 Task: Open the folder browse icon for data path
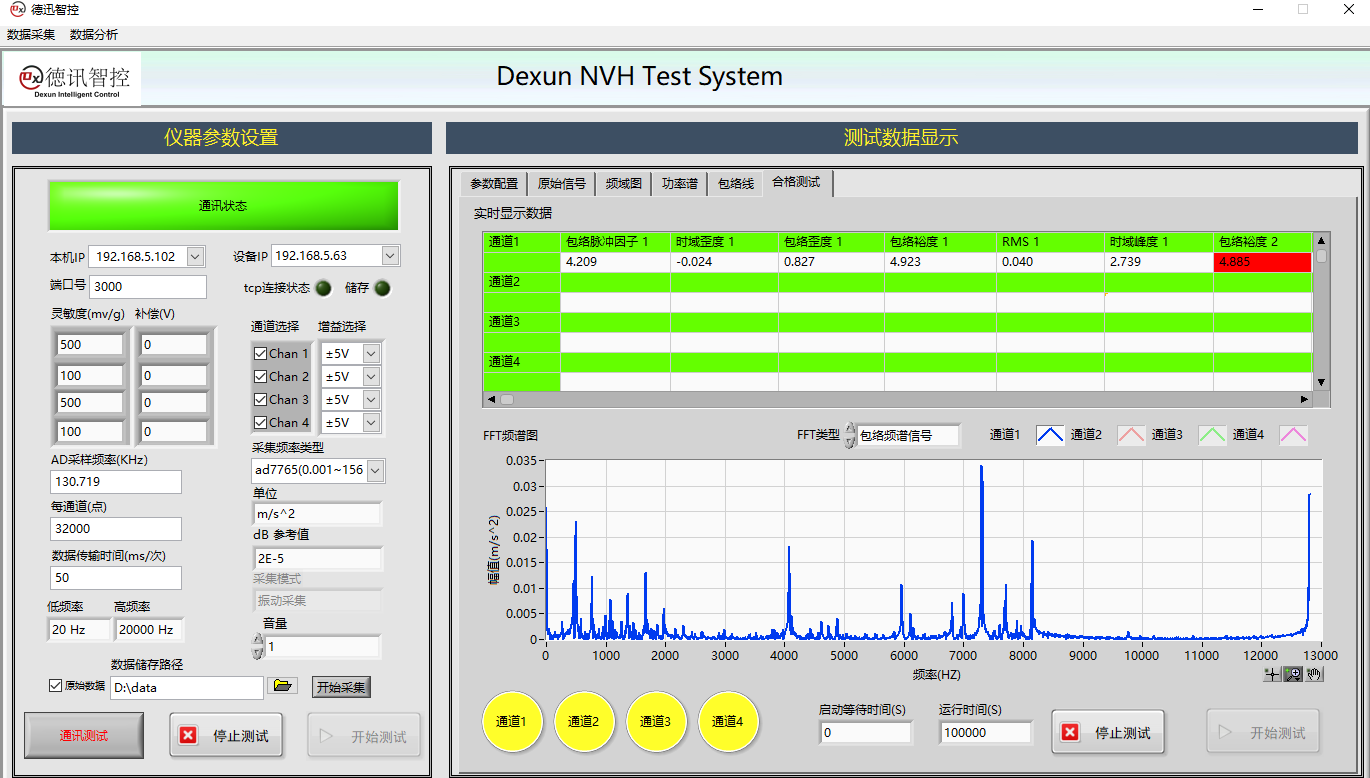pos(283,686)
